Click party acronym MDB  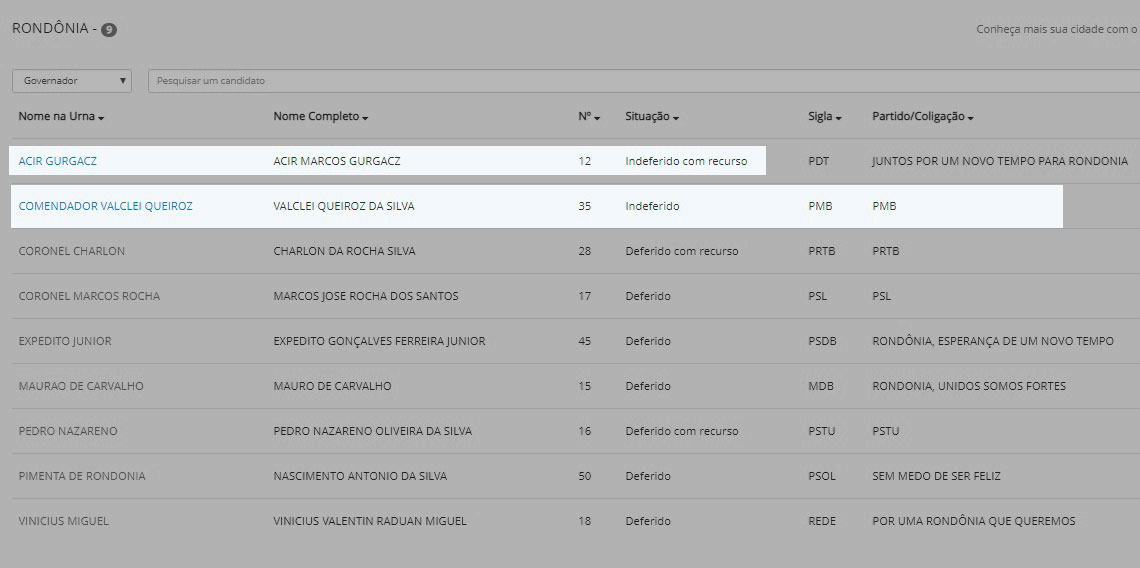(821, 386)
